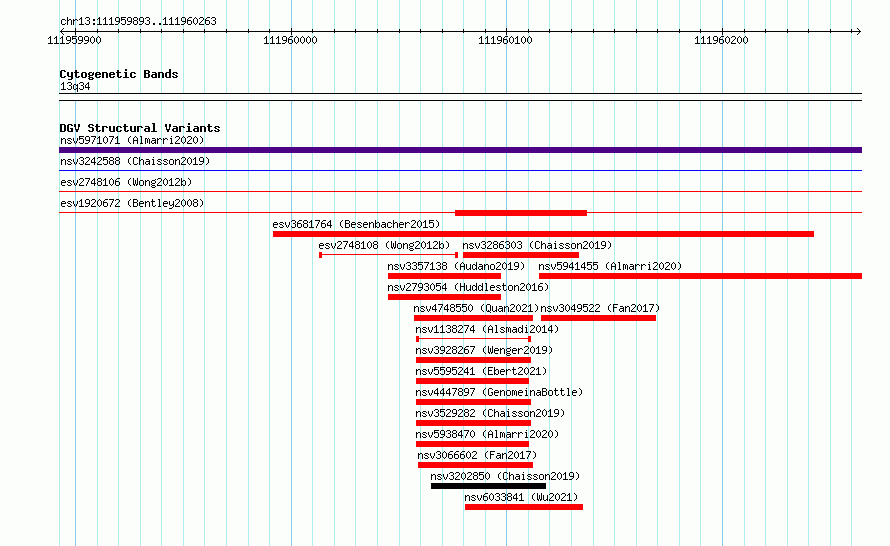
Task: Click the right arrow at ruler end
Action: (858, 31)
